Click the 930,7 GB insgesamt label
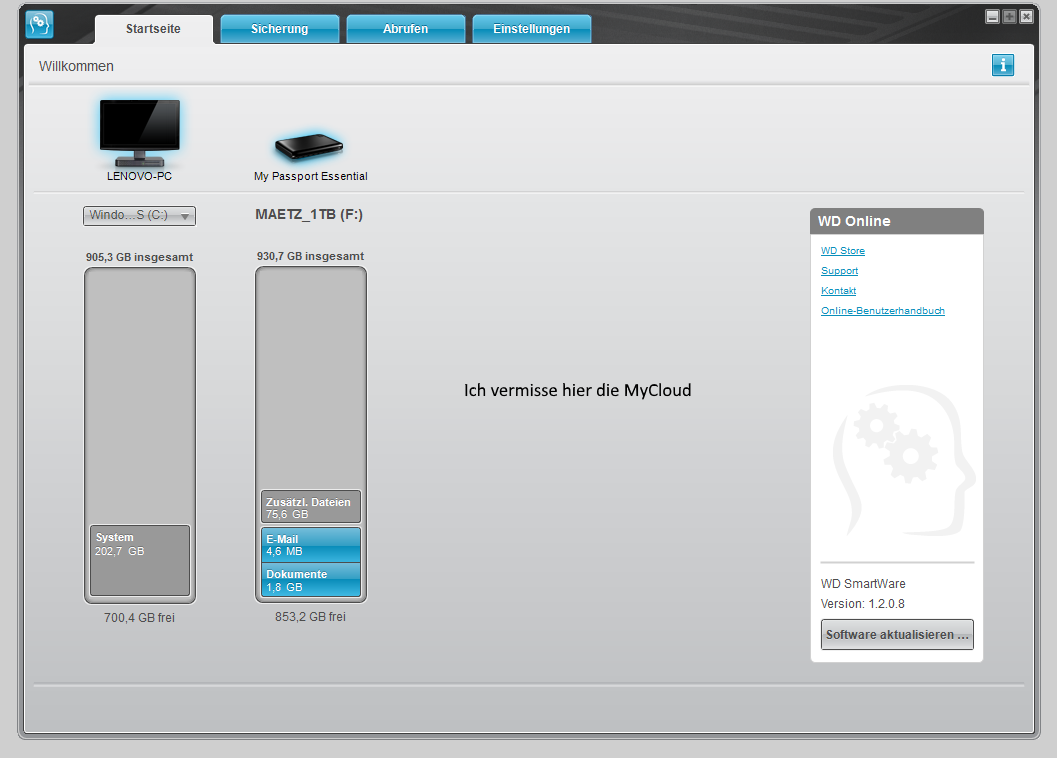 click(310, 256)
